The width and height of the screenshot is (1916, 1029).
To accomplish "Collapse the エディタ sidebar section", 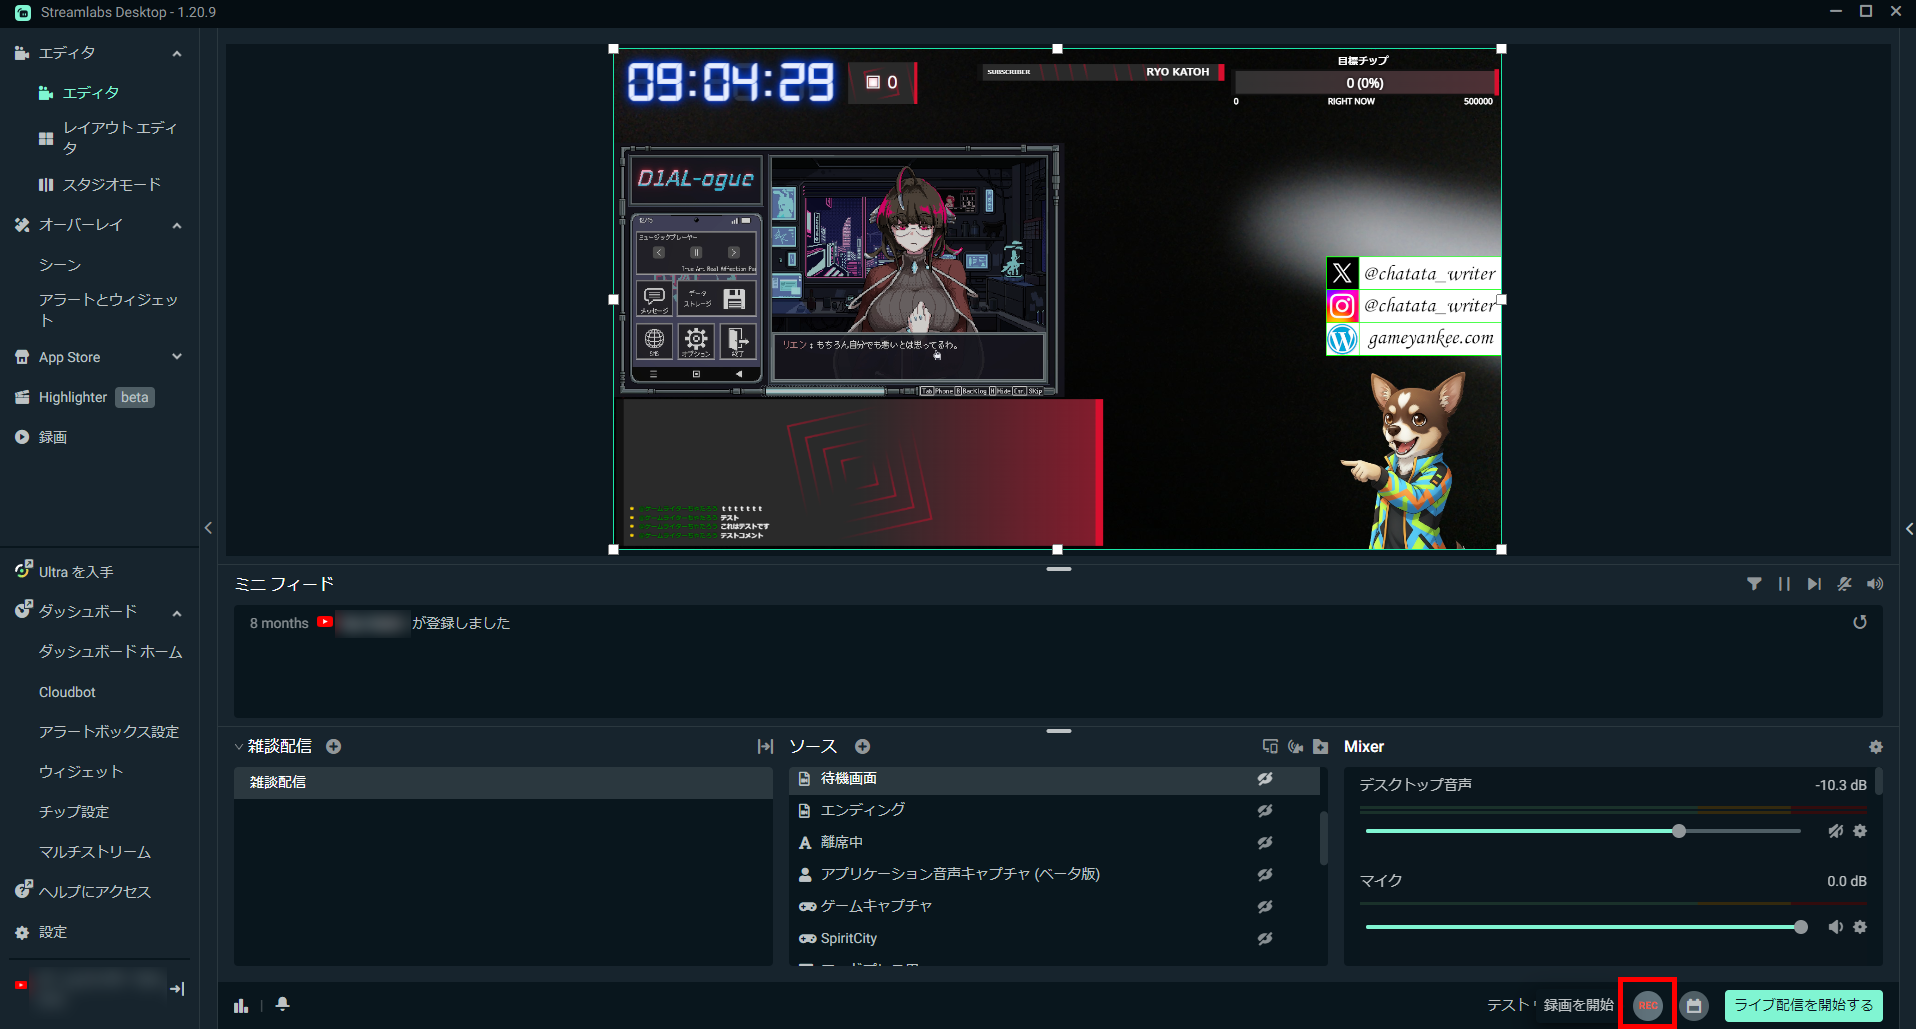I will [x=177, y=53].
